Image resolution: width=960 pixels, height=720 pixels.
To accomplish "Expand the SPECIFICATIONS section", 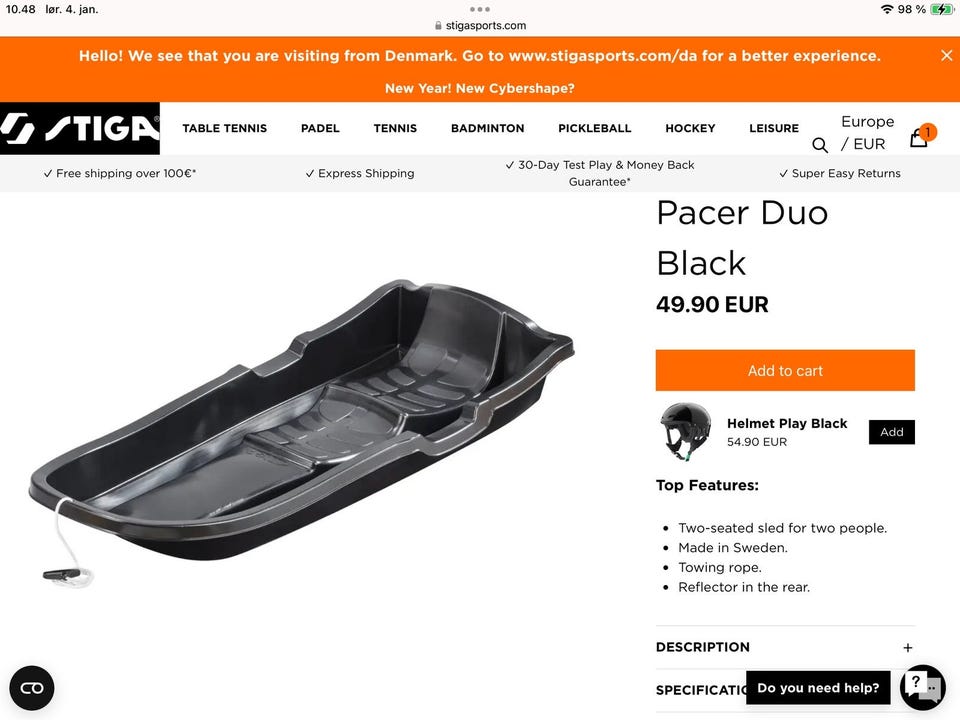I will click(x=701, y=690).
